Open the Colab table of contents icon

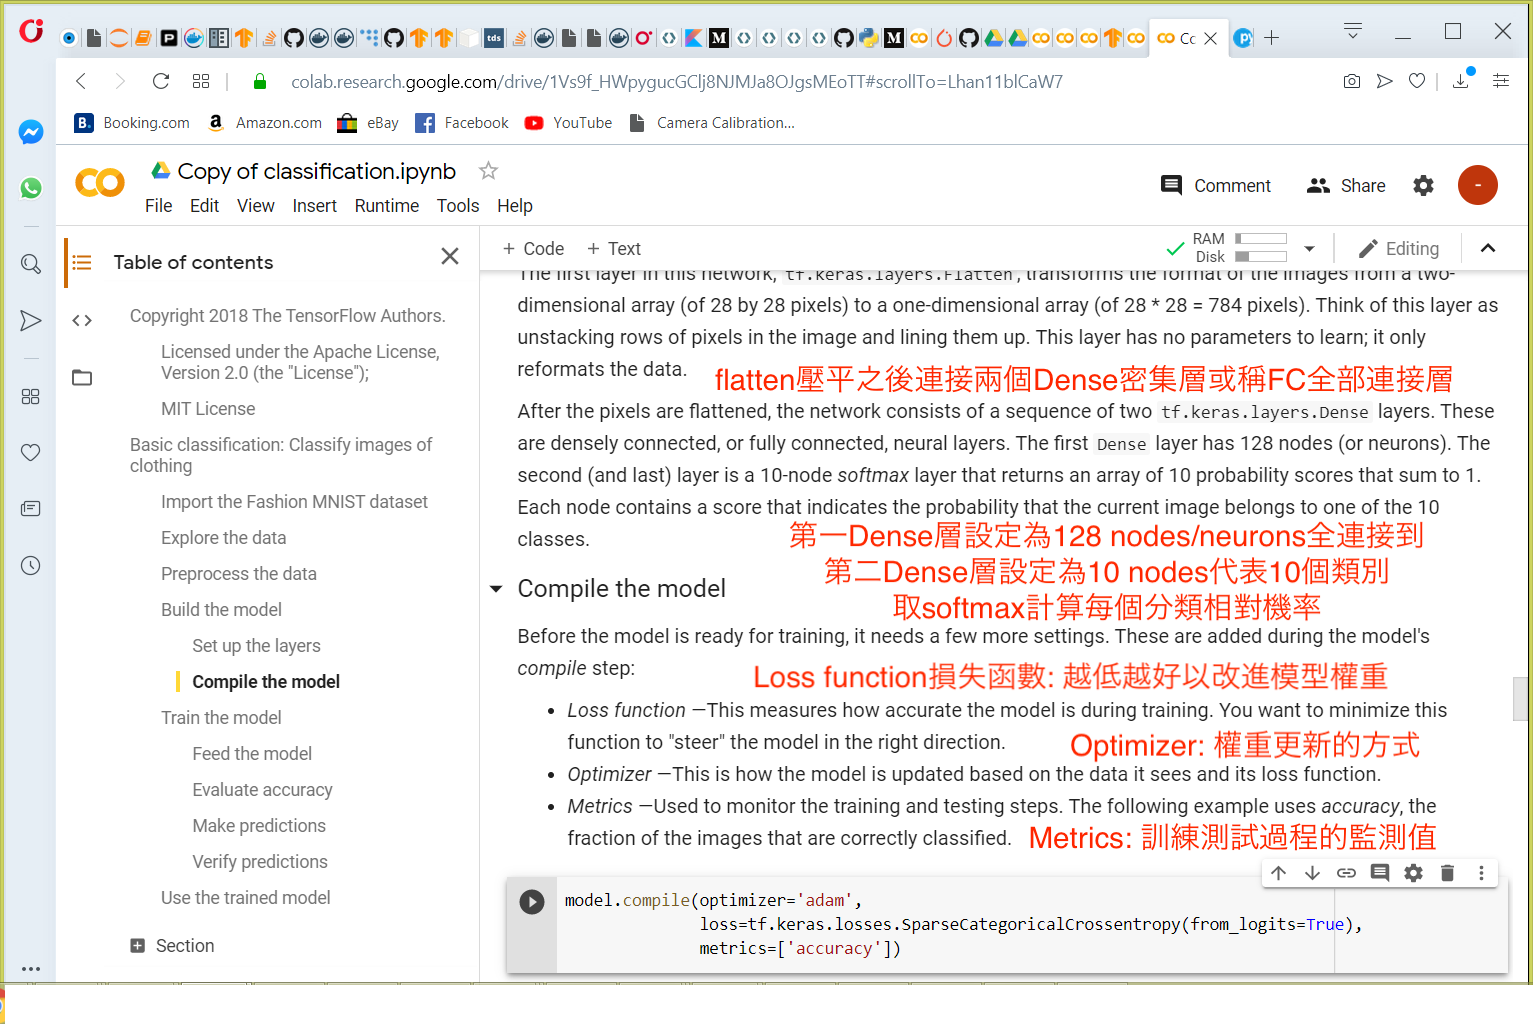(82, 262)
